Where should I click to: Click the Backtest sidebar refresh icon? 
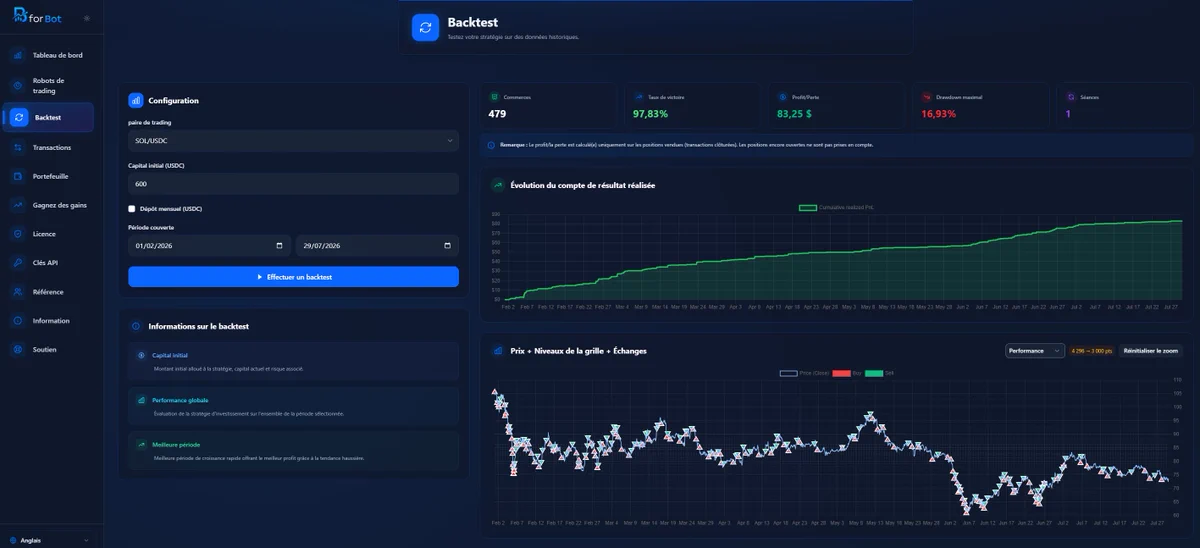tap(19, 117)
